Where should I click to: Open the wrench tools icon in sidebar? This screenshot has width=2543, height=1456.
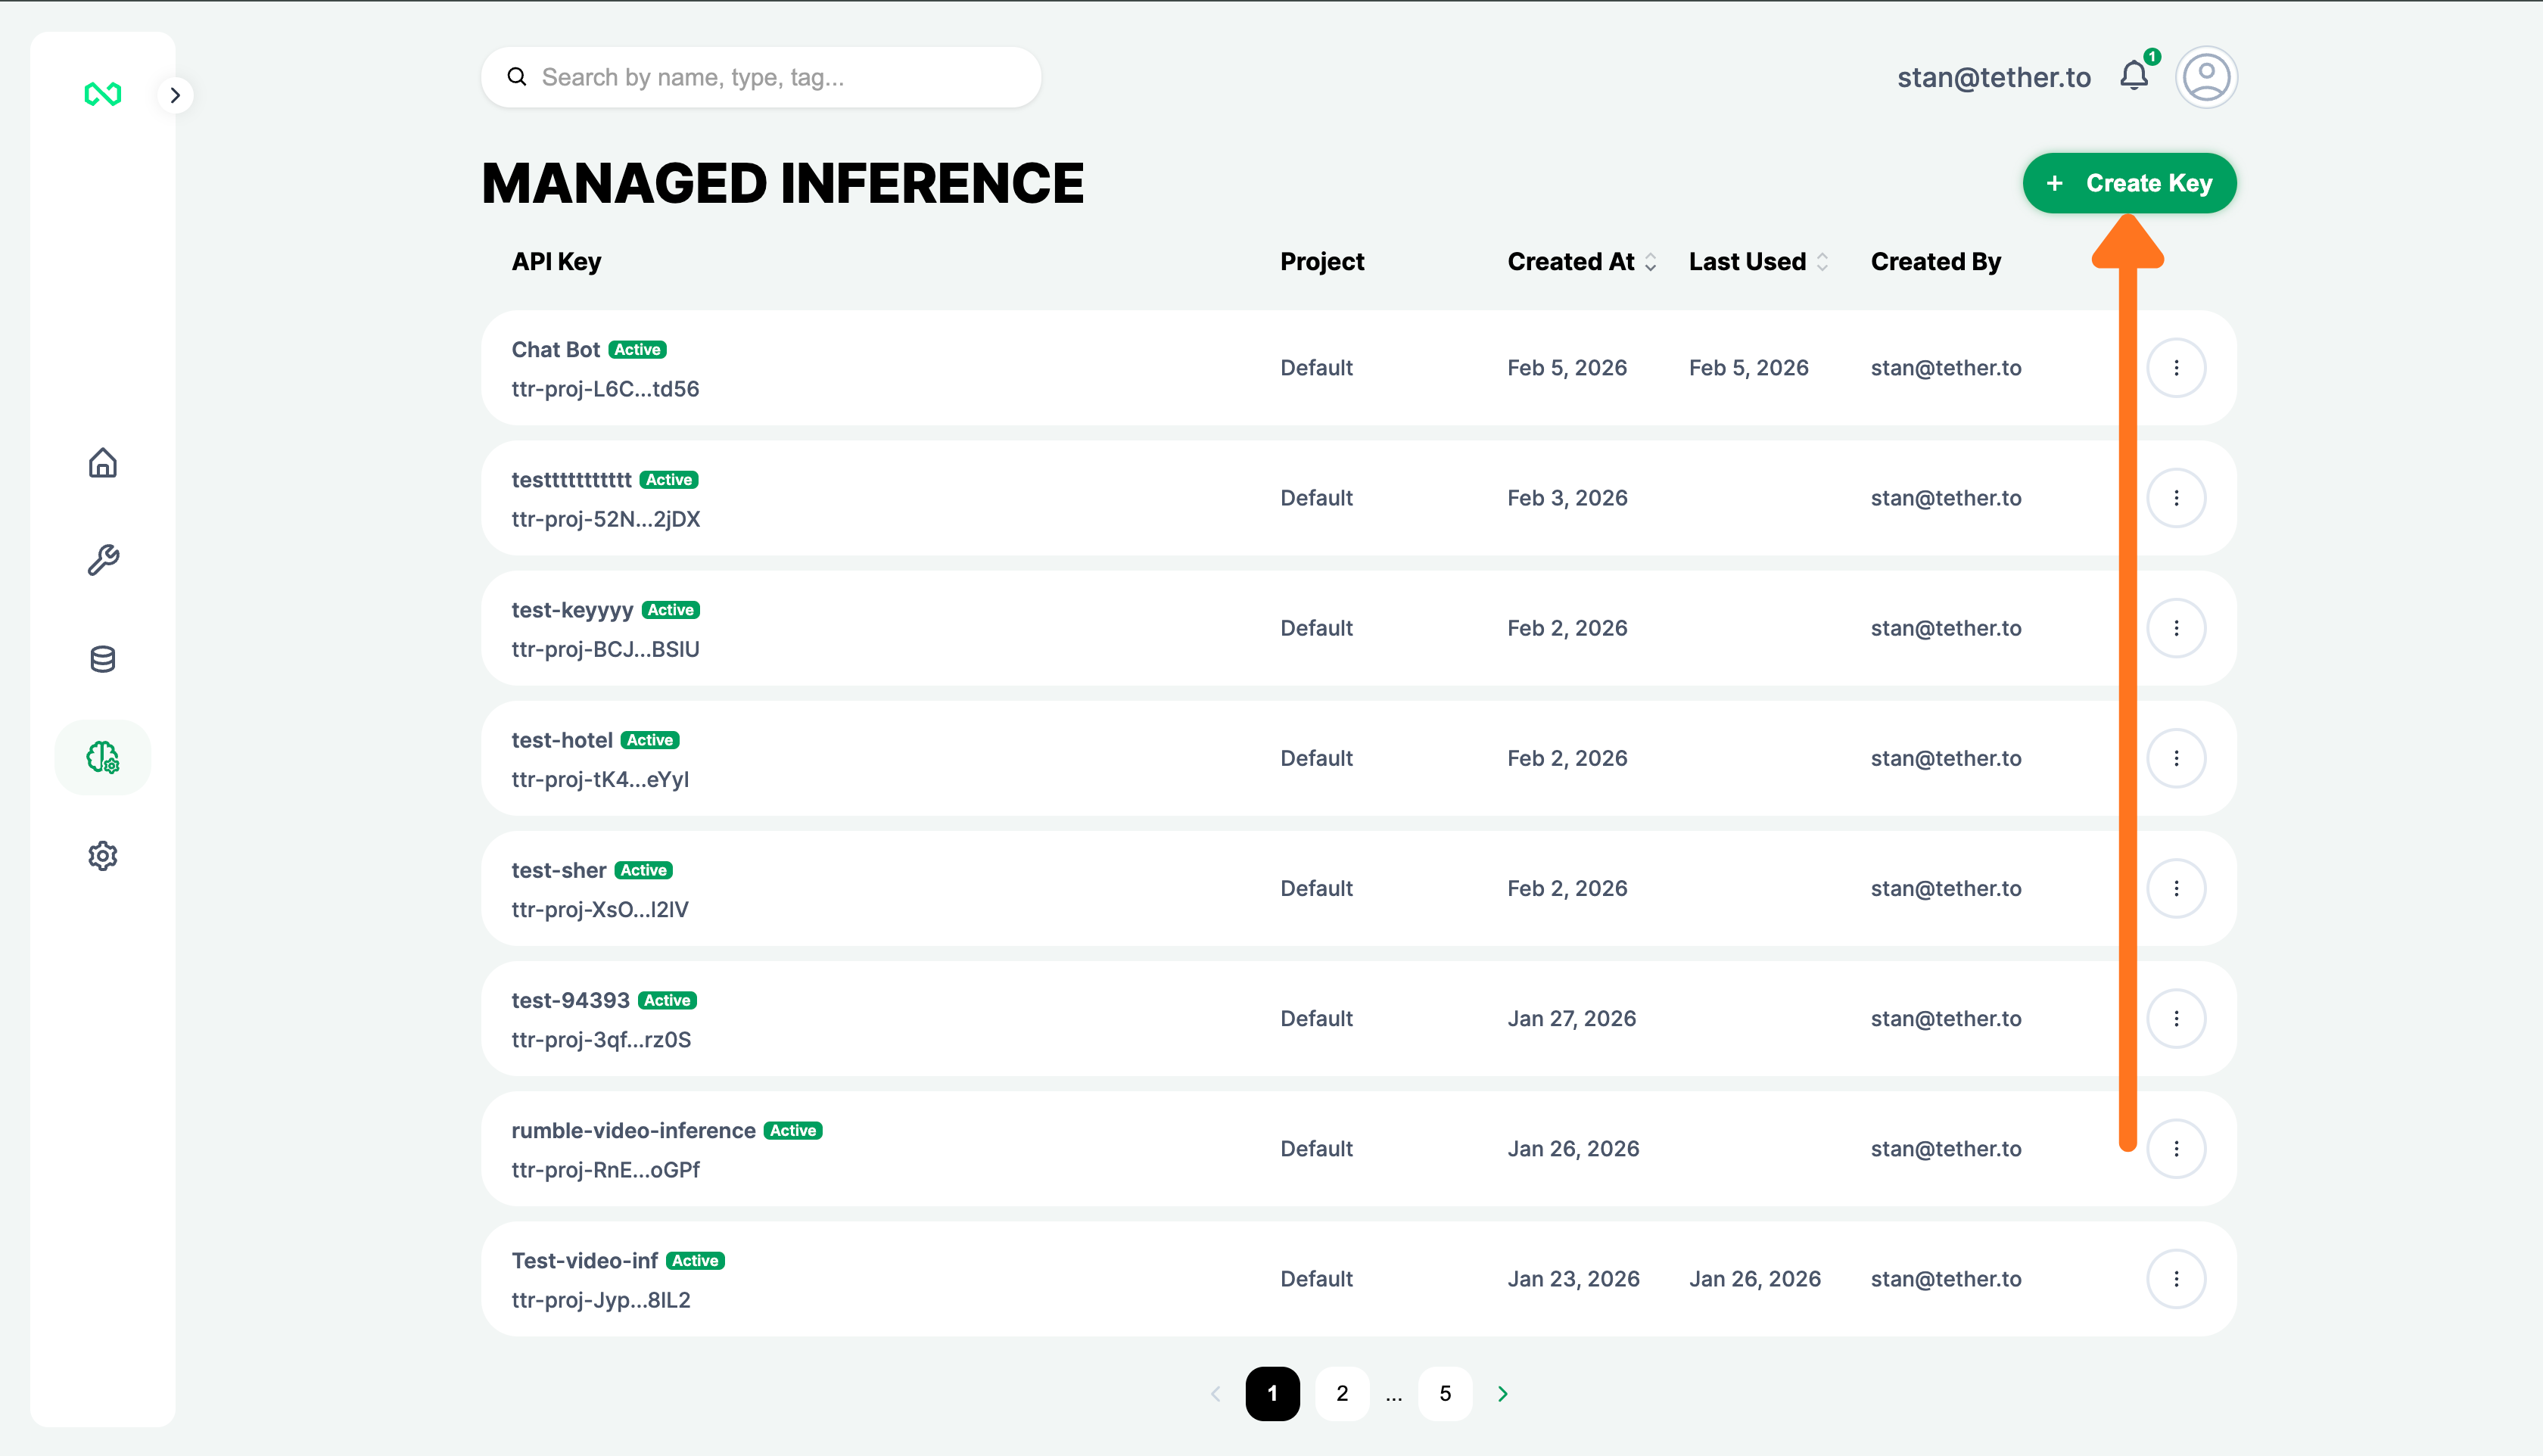pos(102,560)
